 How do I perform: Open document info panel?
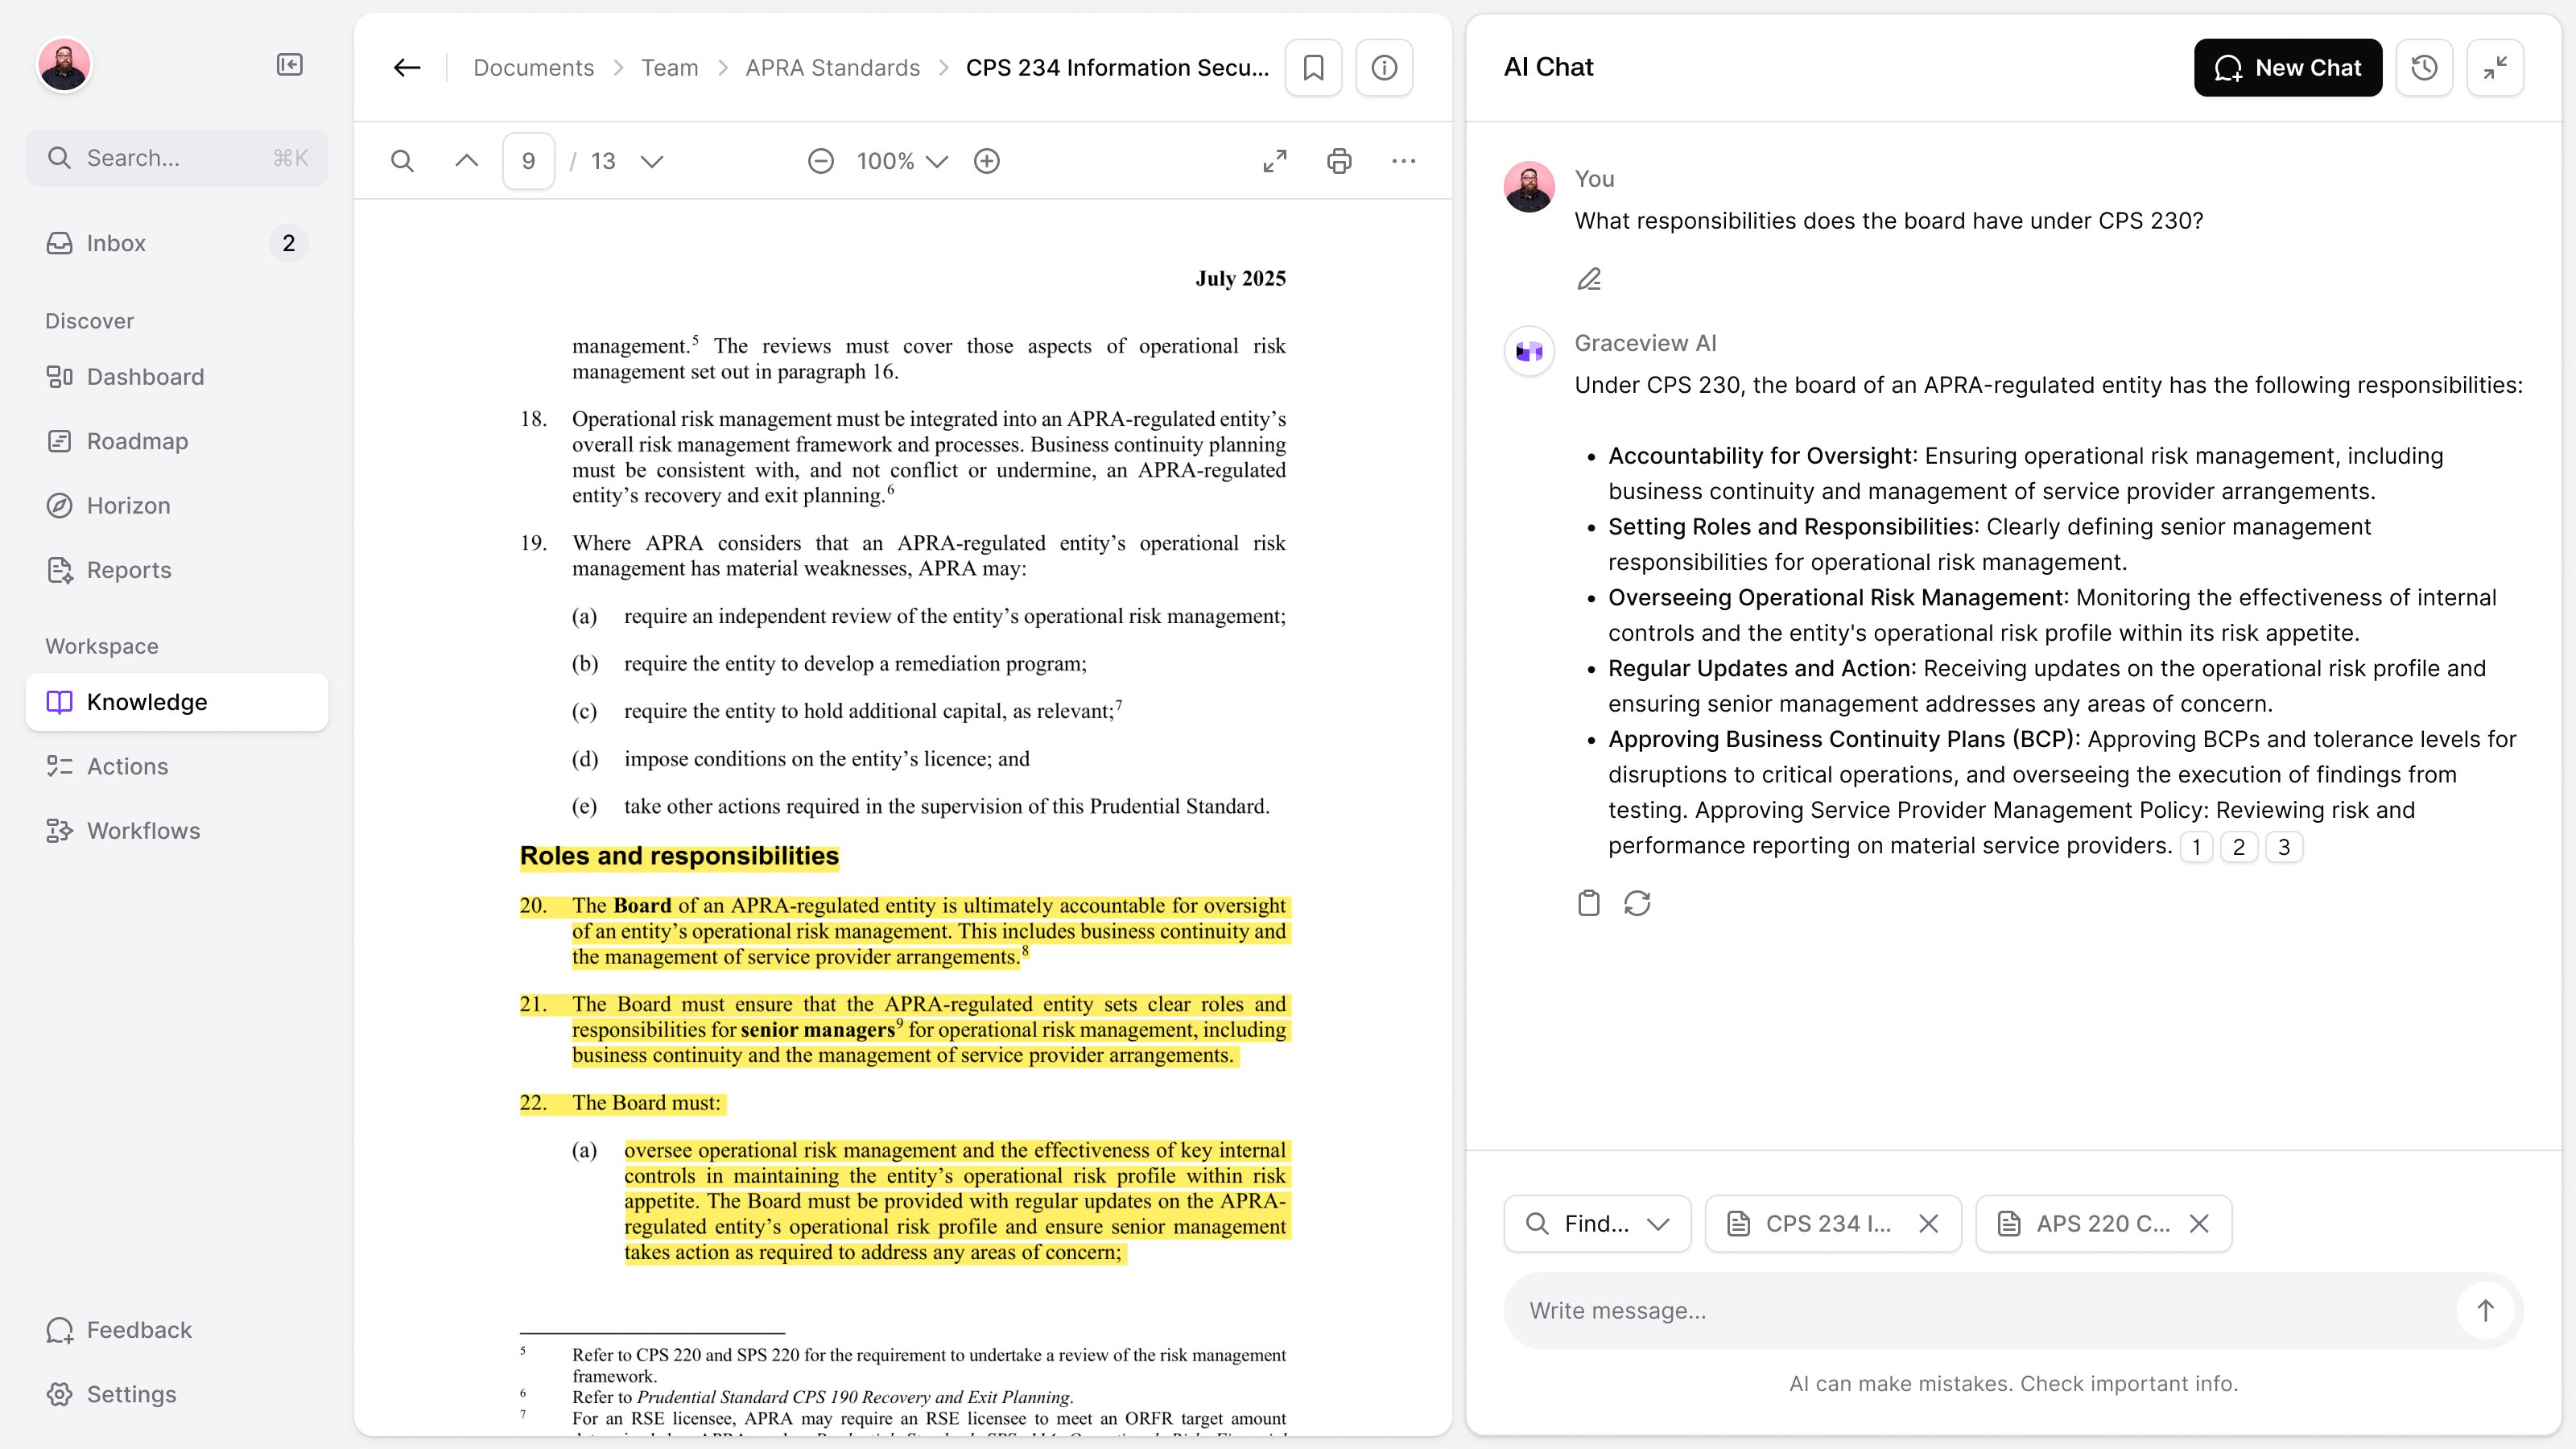tap(1384, 68)
